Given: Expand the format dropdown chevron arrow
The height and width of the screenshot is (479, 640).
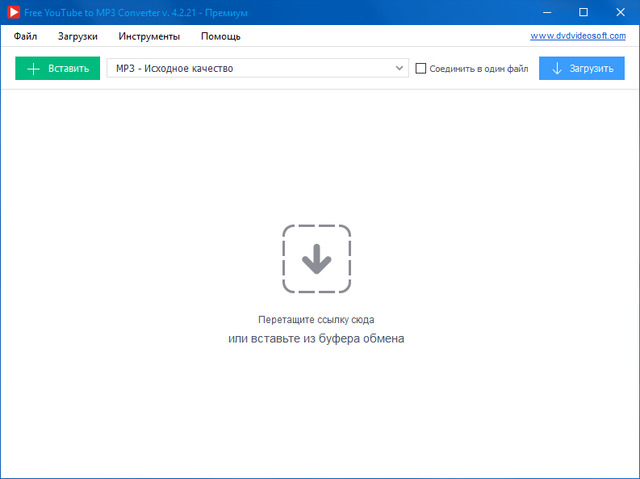Looking at the screenshot, I should pos(399,69).
